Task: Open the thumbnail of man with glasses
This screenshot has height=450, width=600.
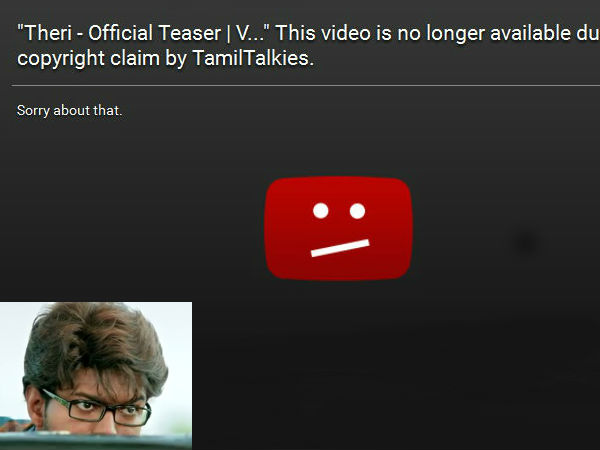Action: [x=96, y=376]
